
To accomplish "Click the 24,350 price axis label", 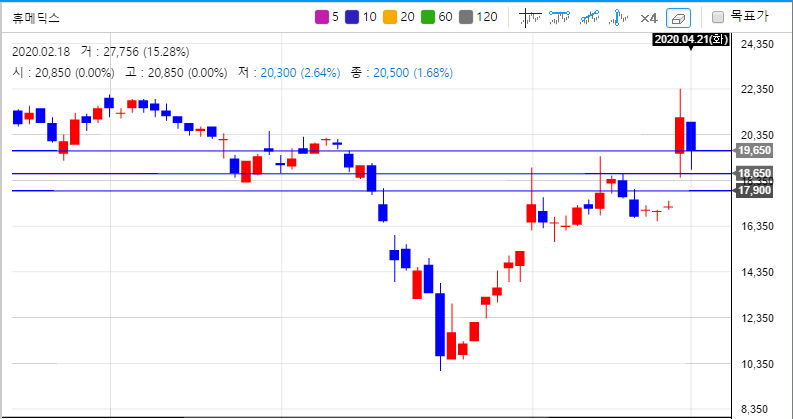I will (757, 45).
